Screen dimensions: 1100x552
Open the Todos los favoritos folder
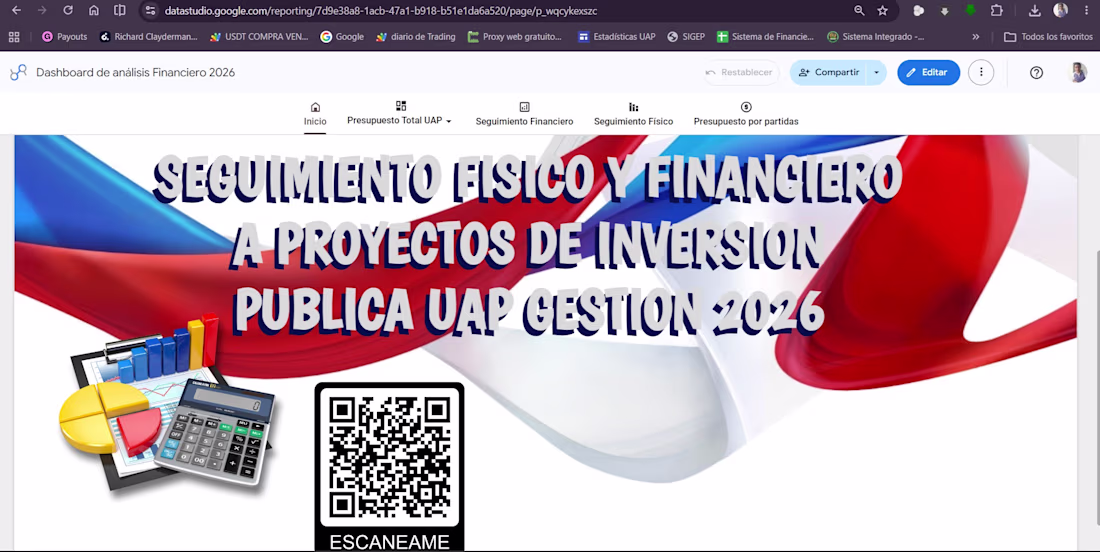[x=1048, y=36]
